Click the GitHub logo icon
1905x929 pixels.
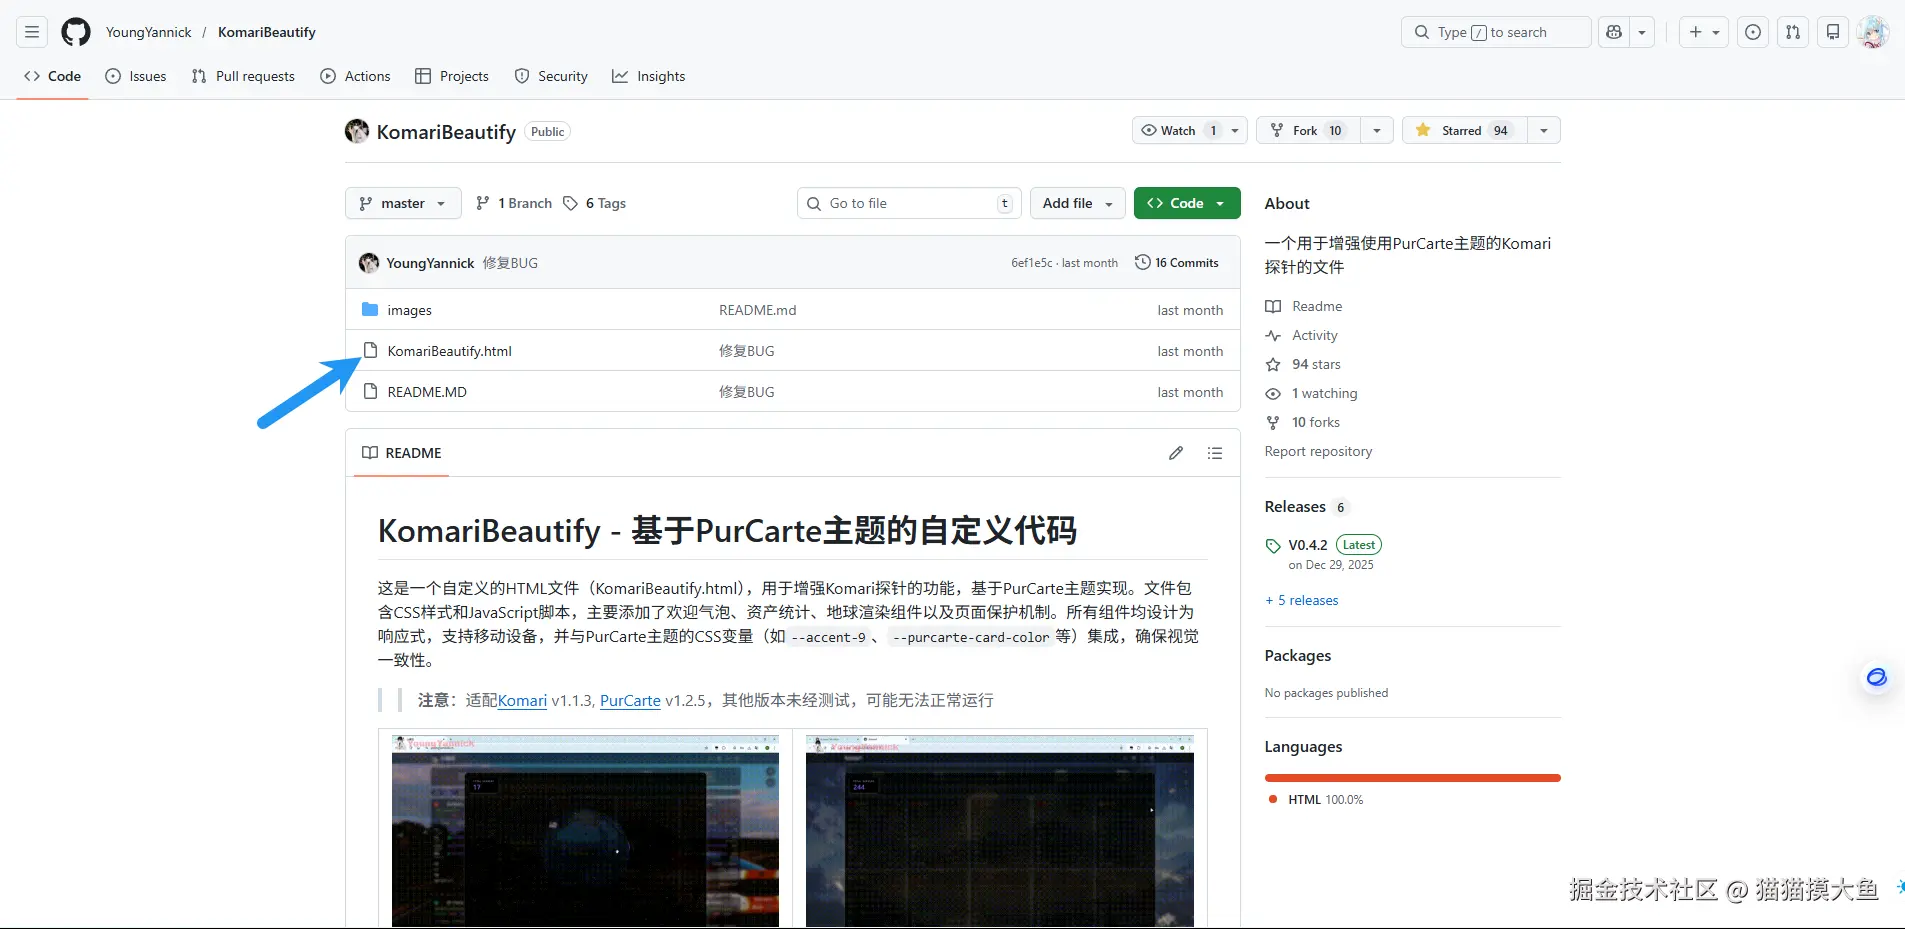76,32
